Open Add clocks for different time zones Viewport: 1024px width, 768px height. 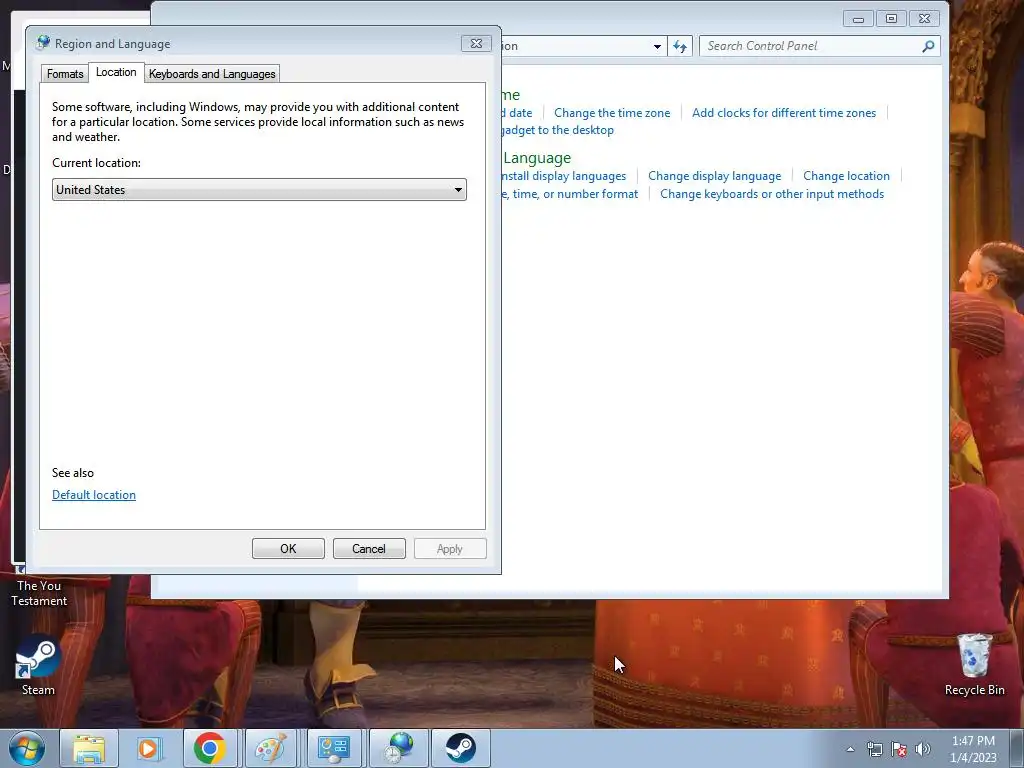tap(784, 113)
